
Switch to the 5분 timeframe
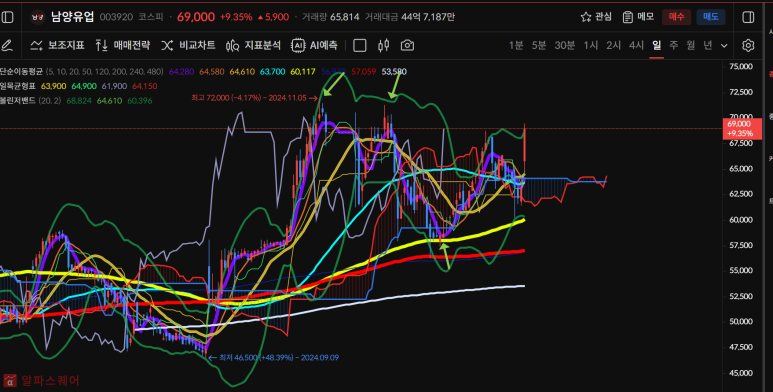(x=539, y=45)
